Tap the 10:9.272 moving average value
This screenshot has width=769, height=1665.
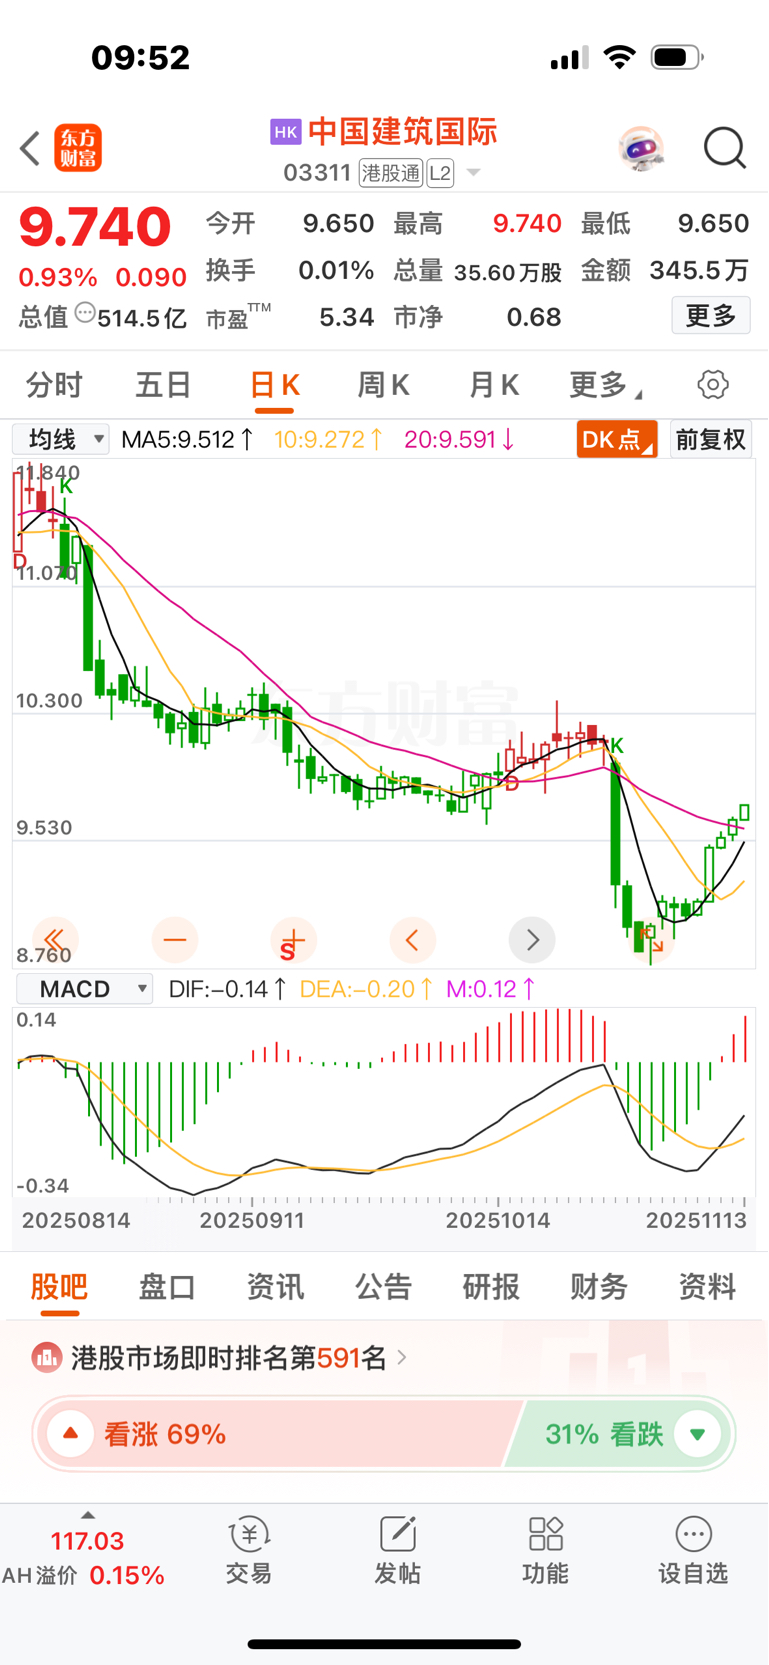pyautogui.click(x=329, y=439)
